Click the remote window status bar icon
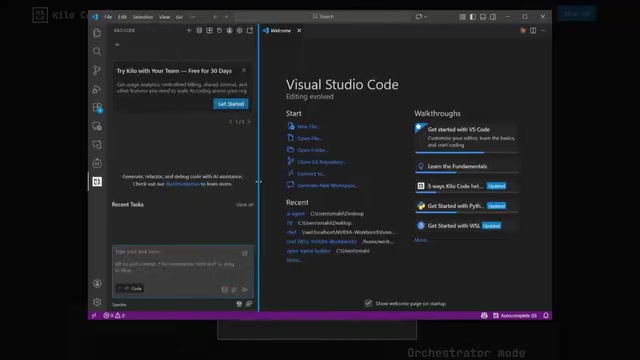 [94, 316]
